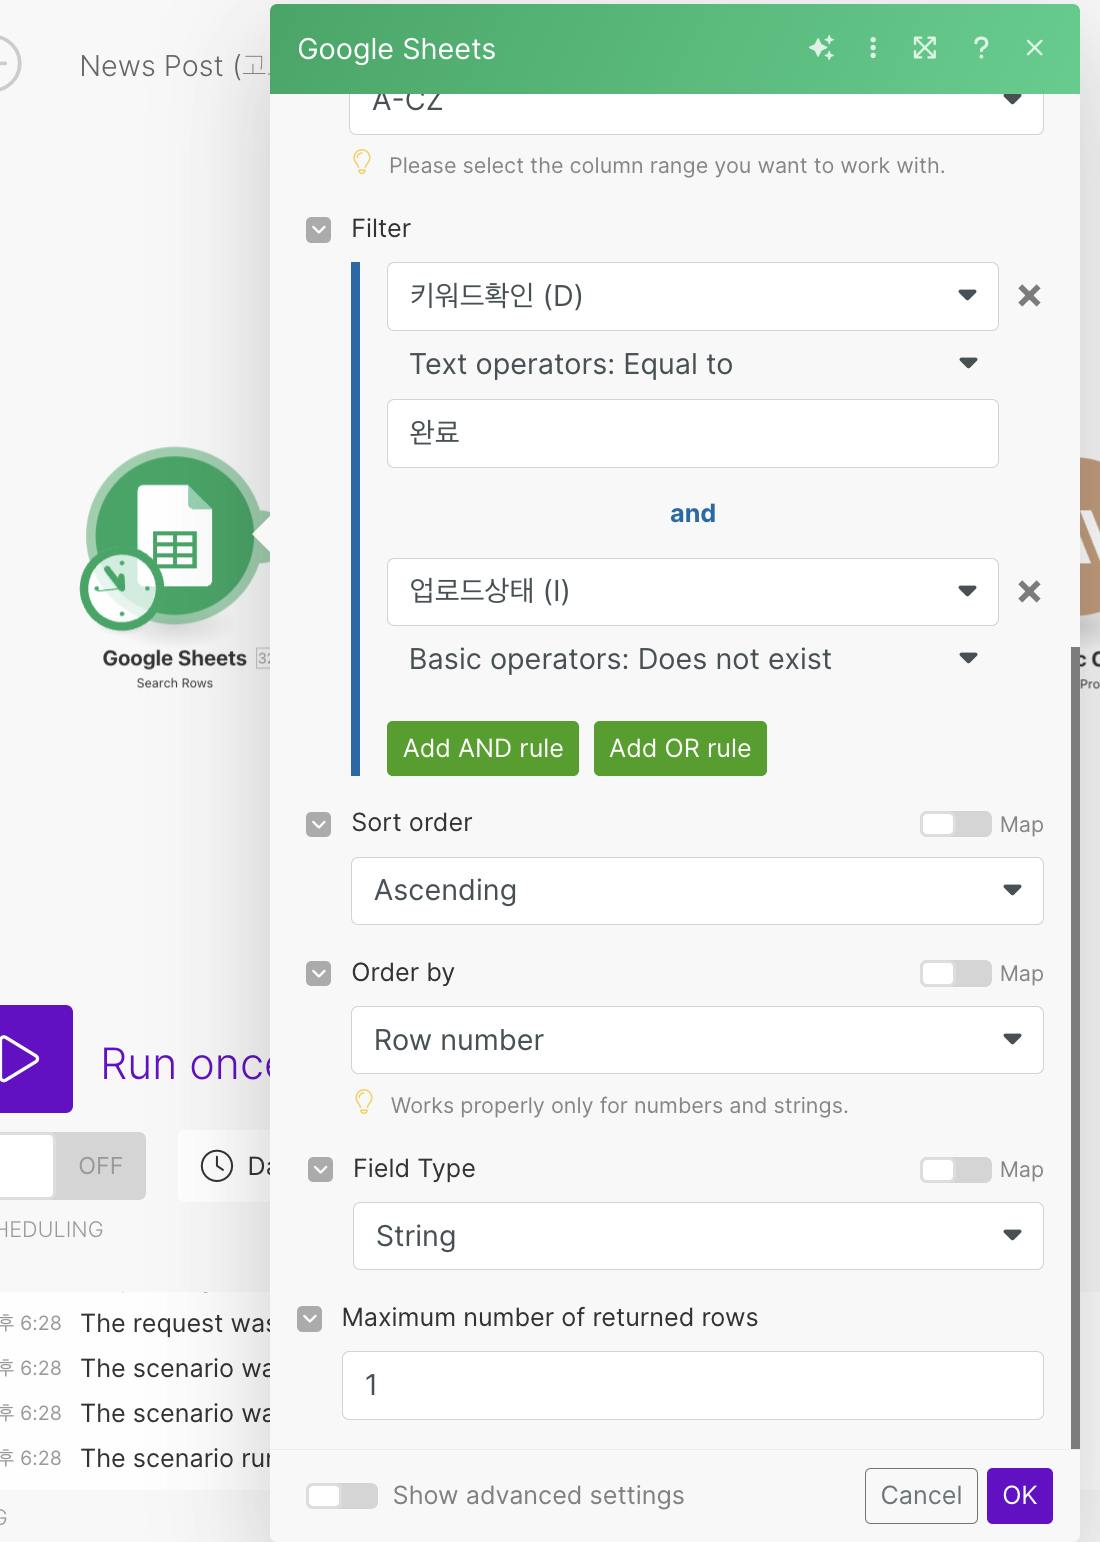This screenshot has width=1100, height=1542.
Task: Open the Row number order-by dropdown
Action: click(697, 1041)
